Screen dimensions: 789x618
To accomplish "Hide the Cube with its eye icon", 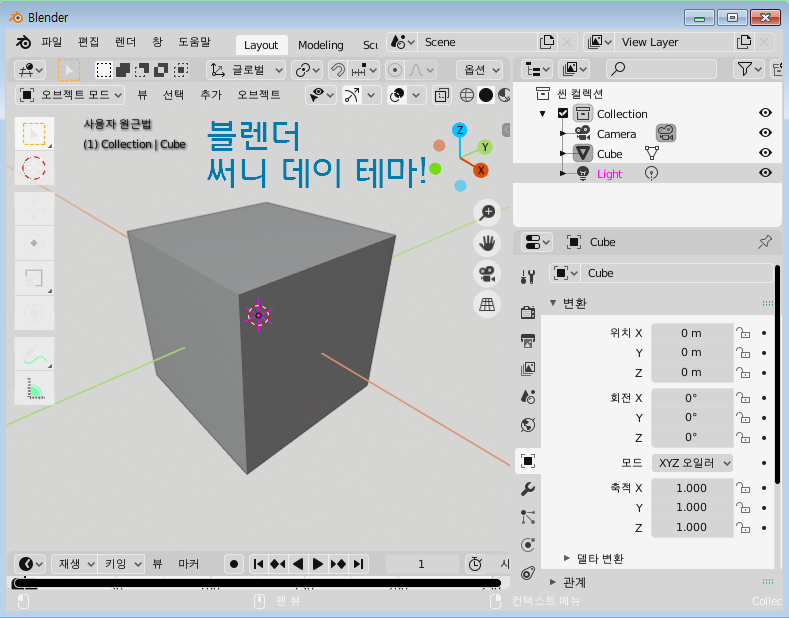I will pos(765,152).
